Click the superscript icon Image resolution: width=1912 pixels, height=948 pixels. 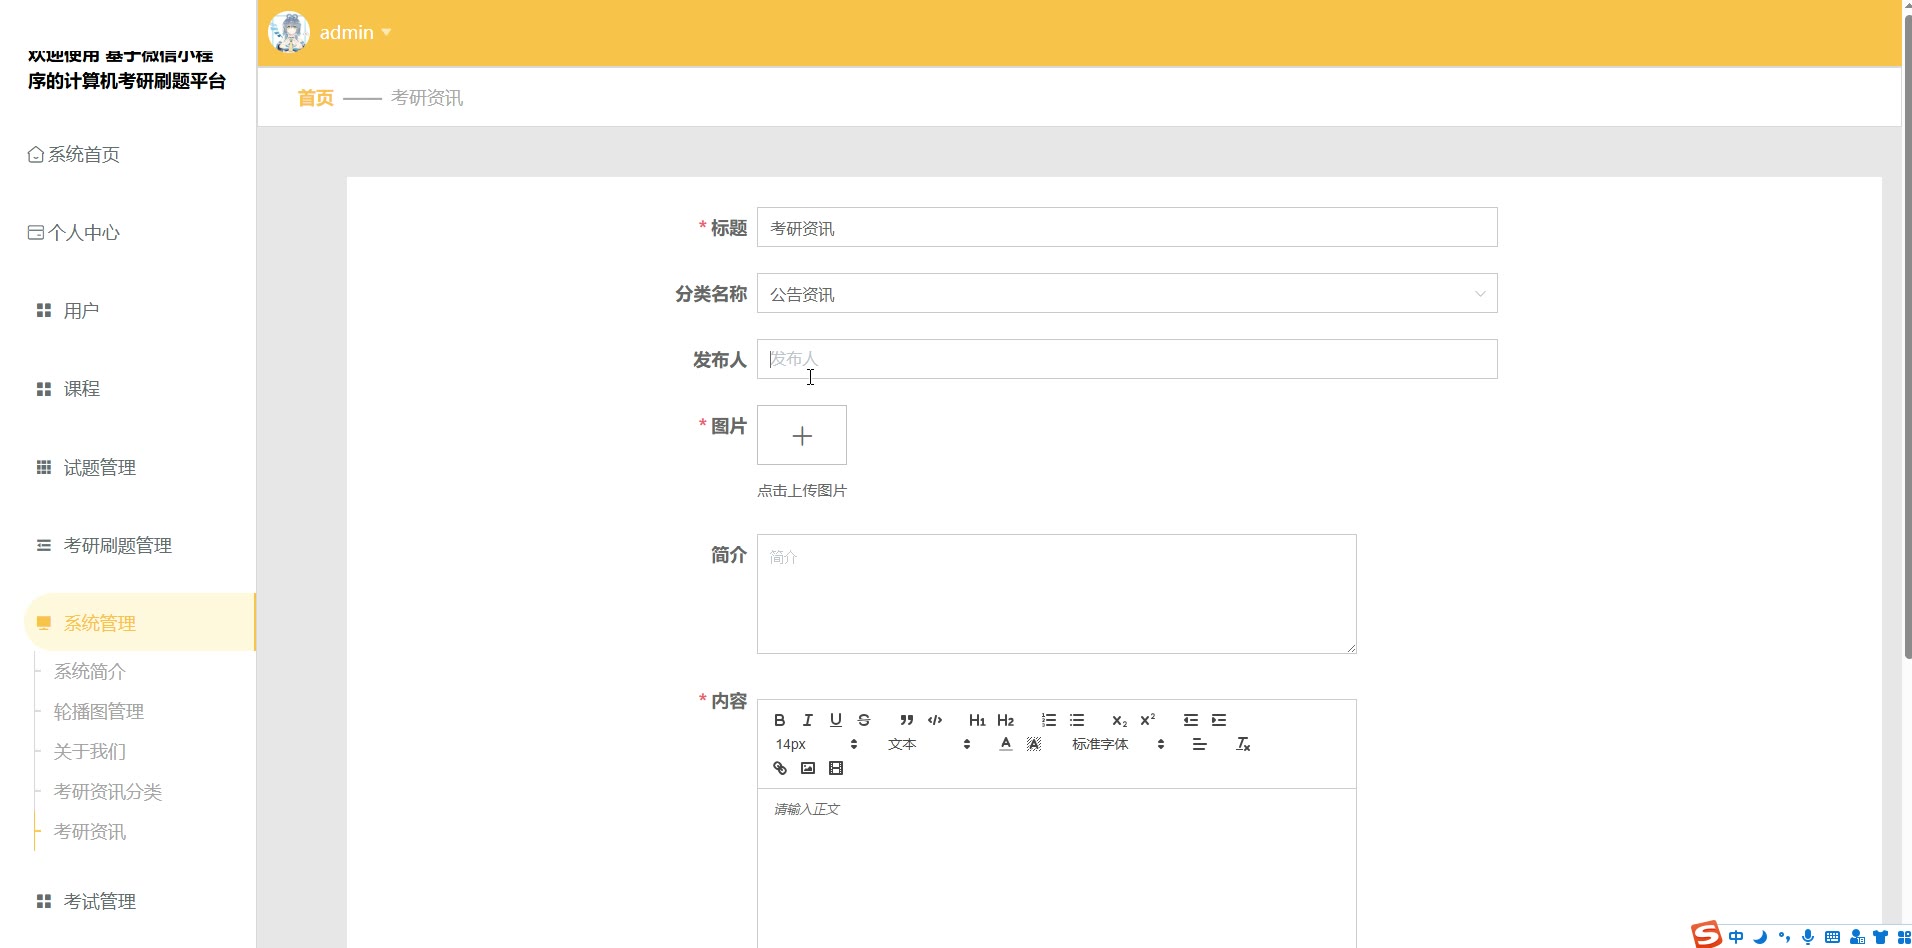click(x=1148, y=720)
